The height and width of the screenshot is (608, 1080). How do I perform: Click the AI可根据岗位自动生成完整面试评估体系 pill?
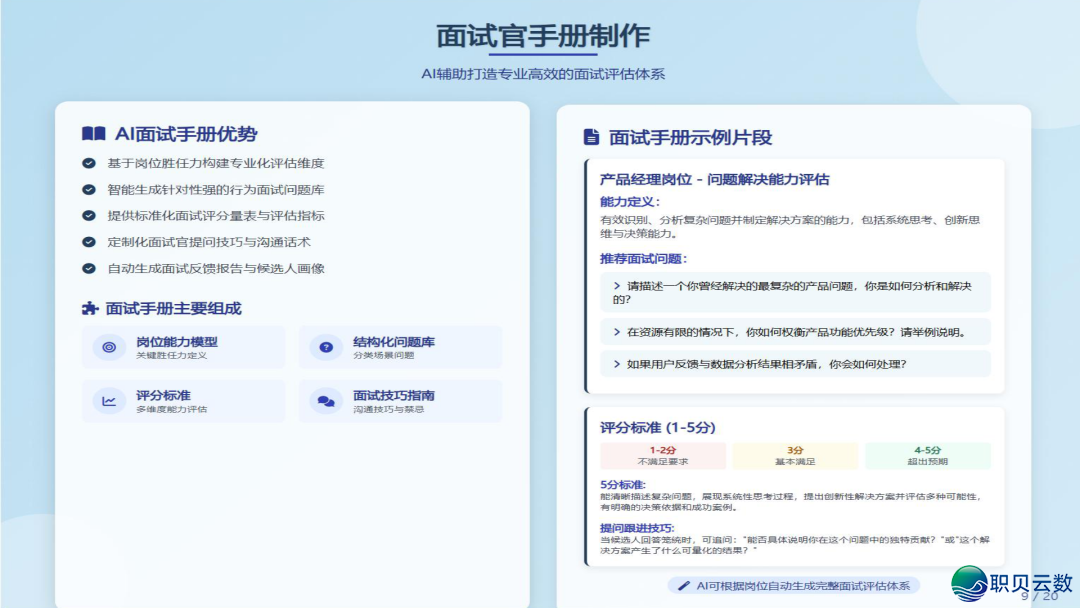793,585
